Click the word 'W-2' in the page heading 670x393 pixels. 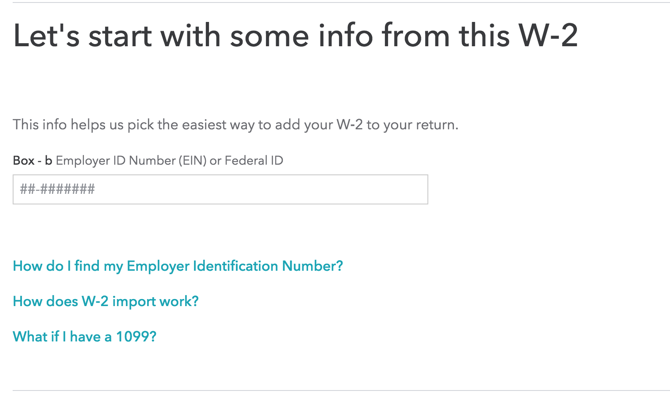coord(548,35)
